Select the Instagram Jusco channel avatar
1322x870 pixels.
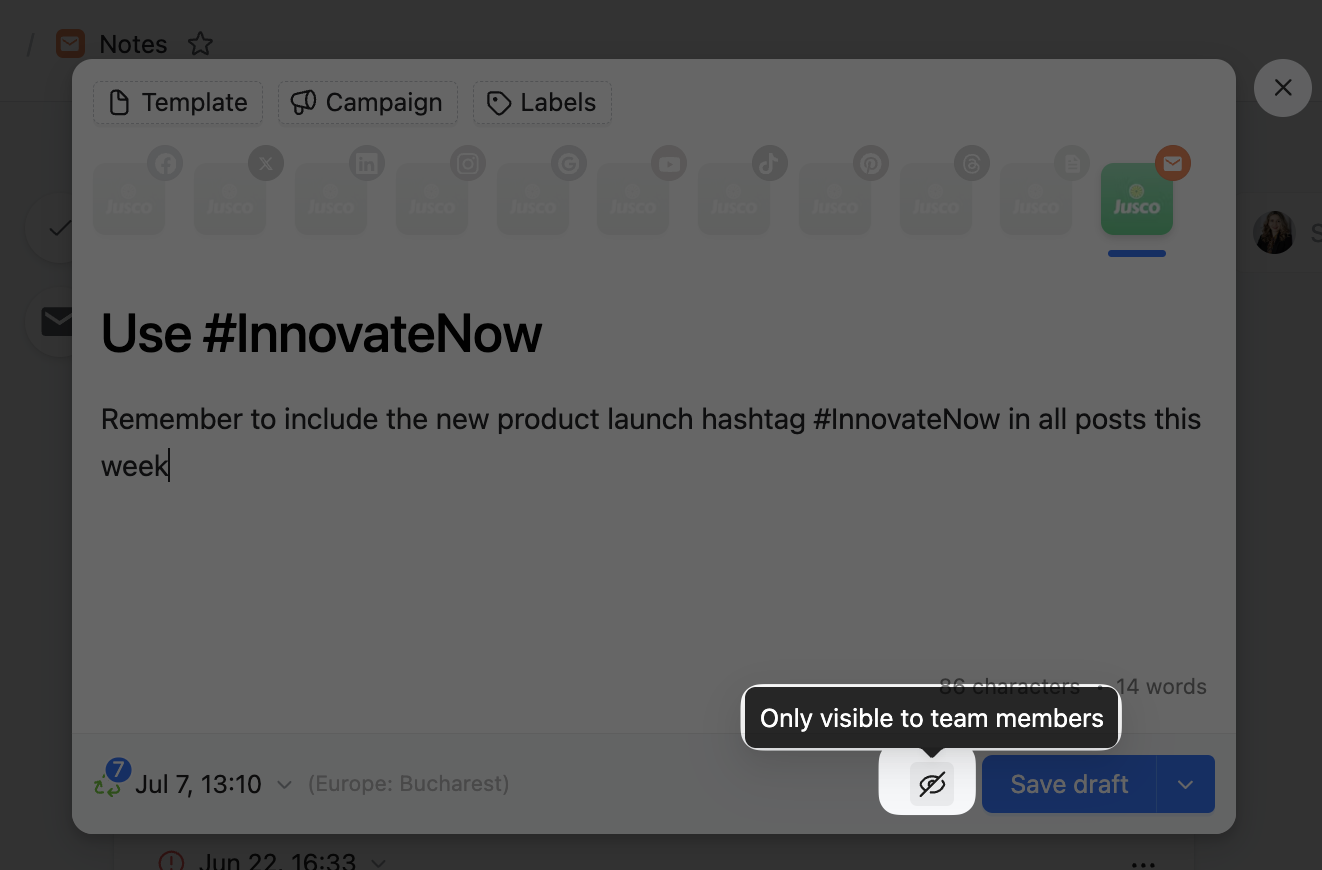click(x=432, y=199)
